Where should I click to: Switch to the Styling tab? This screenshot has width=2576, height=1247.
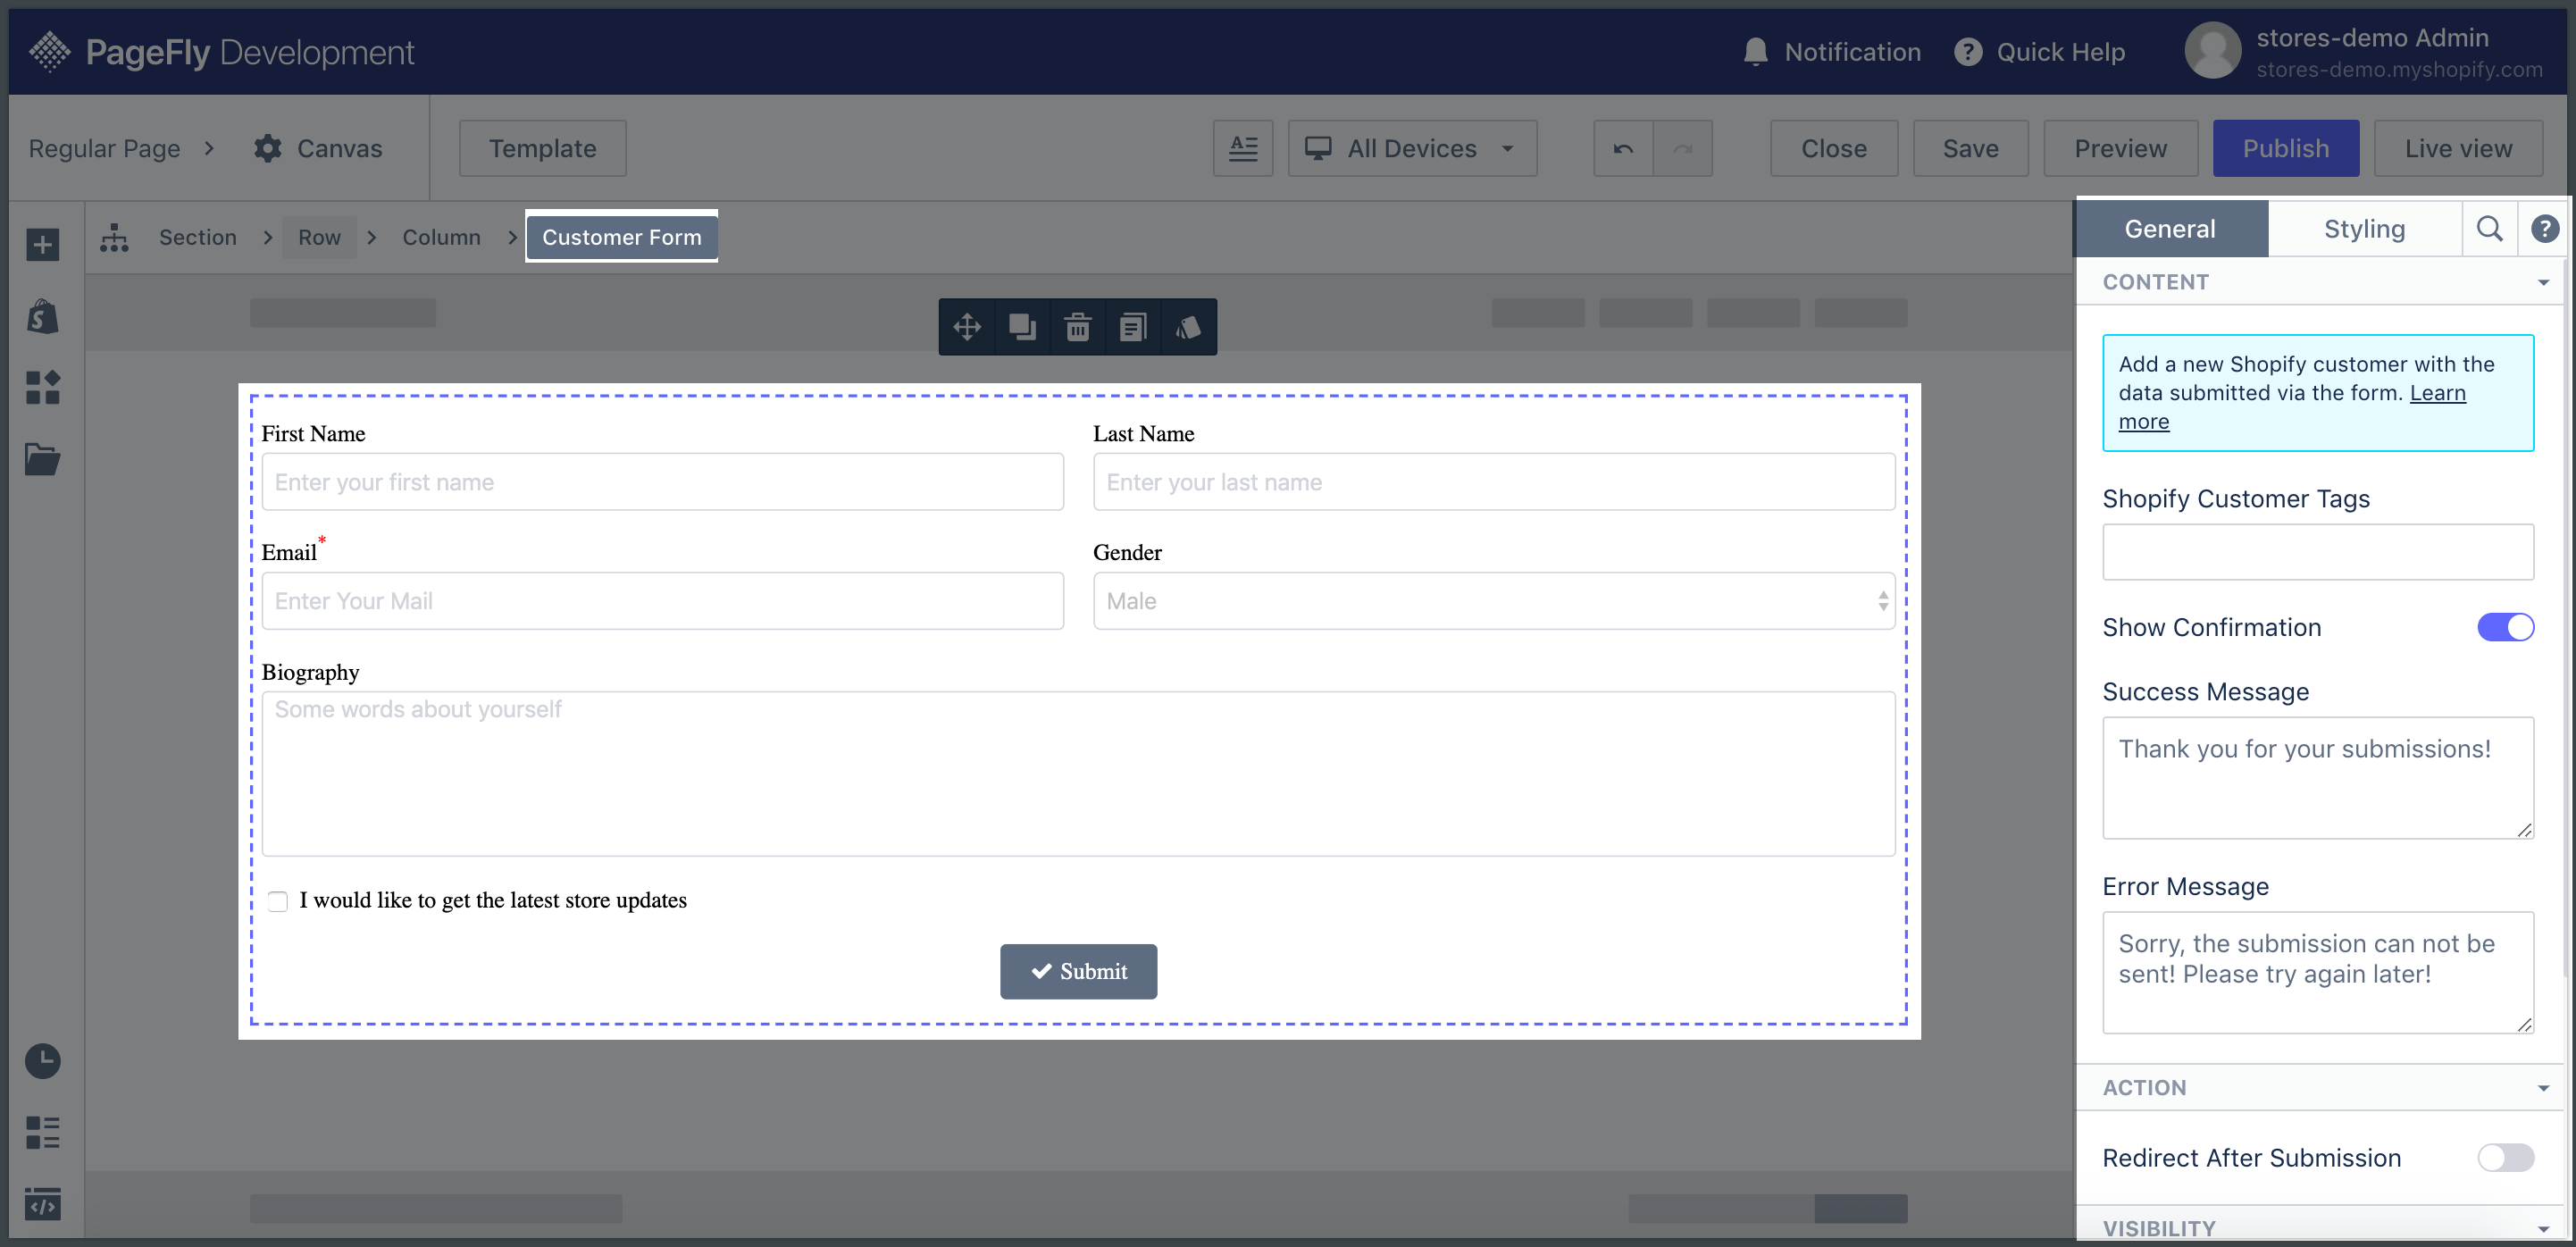2364,229
